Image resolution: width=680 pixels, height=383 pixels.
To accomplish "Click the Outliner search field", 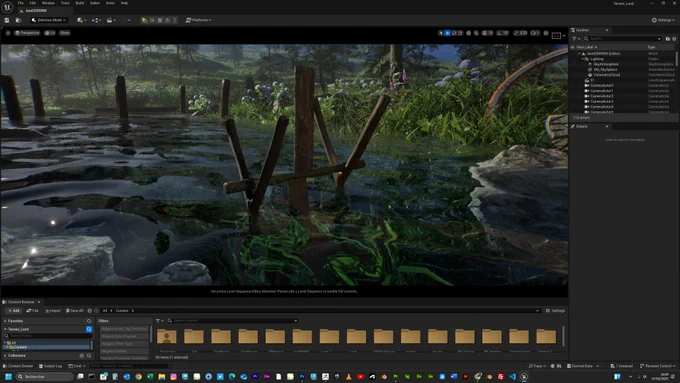I will (x=622, y=39).
